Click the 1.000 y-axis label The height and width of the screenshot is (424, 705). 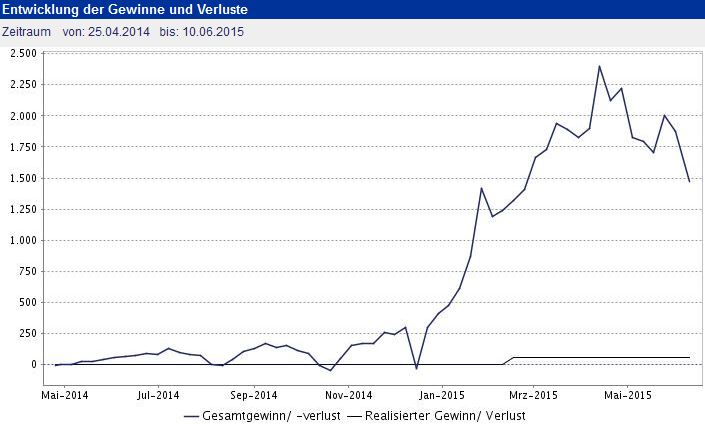23,240
